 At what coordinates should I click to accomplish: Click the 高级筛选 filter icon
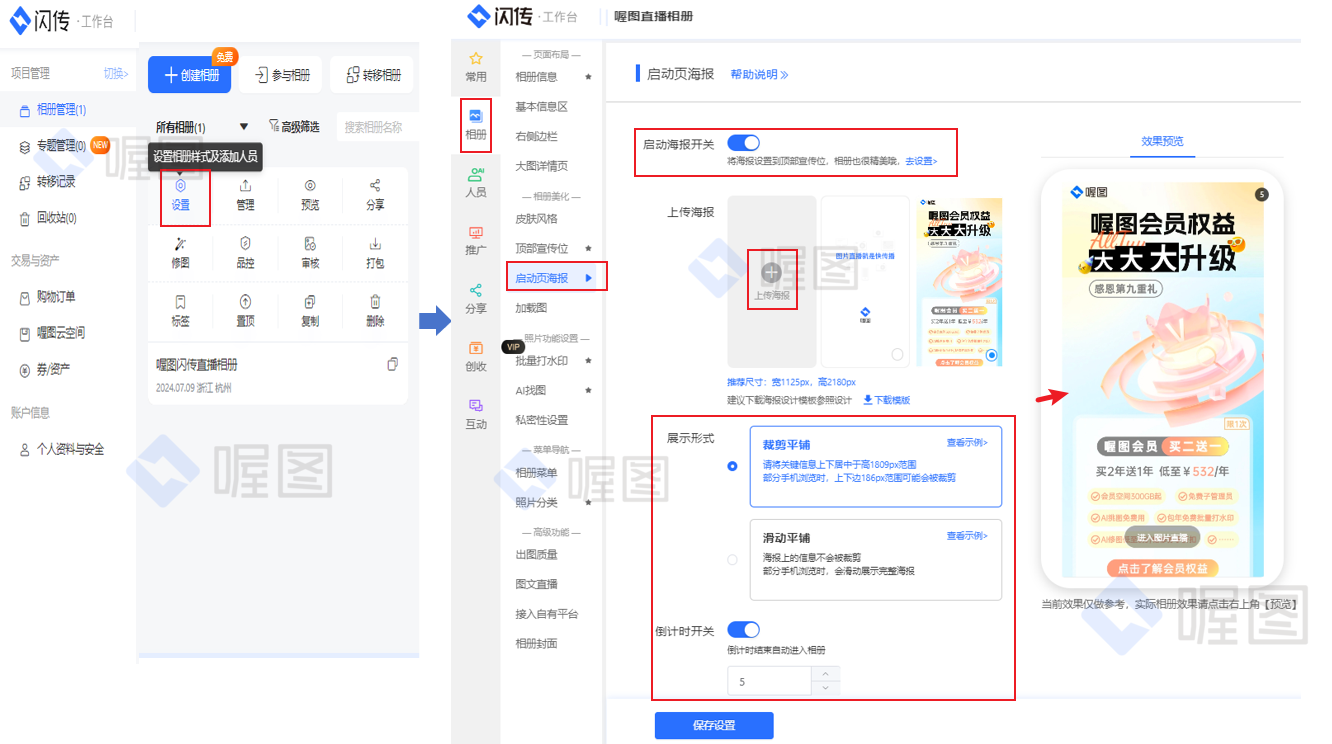click(274, 126)
